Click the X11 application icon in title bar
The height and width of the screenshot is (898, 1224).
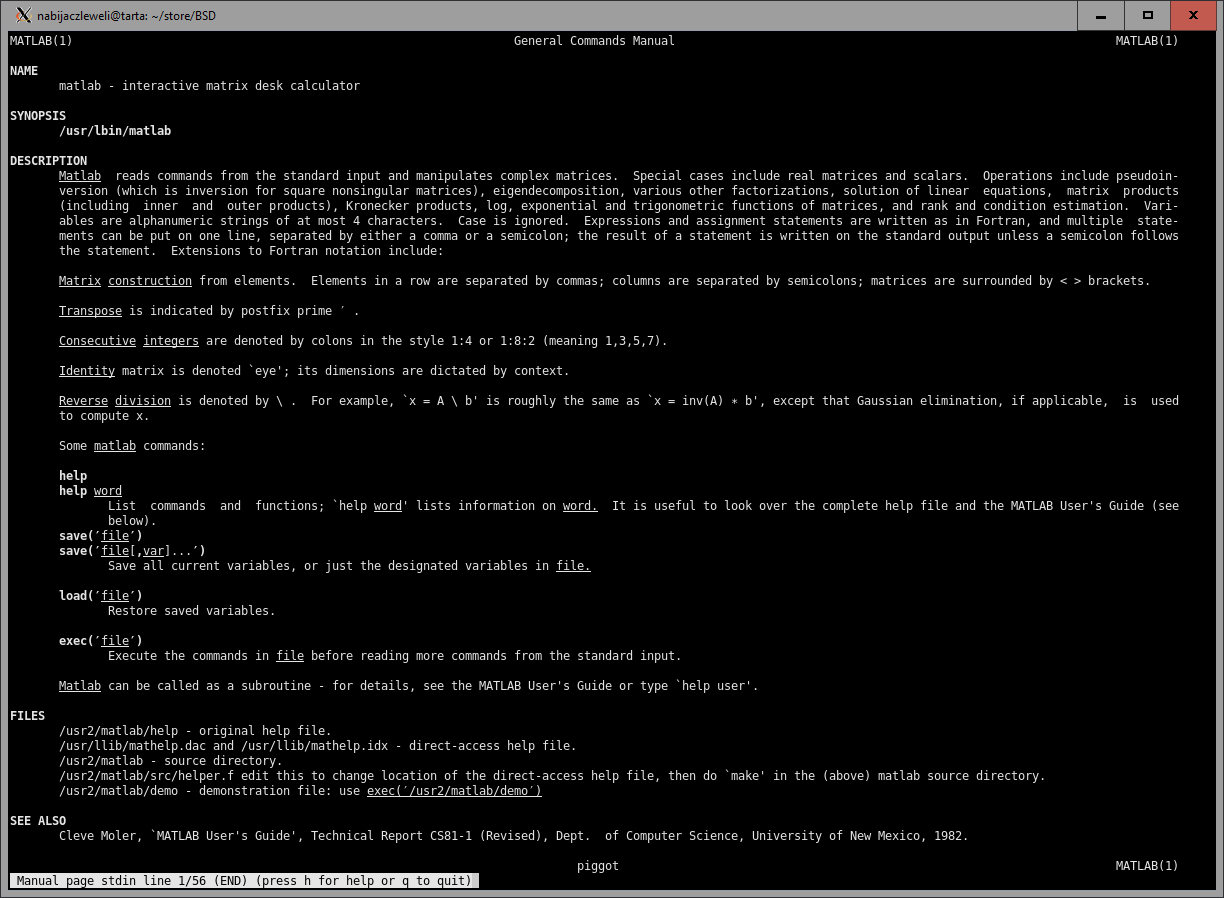[x=23, y=15]
